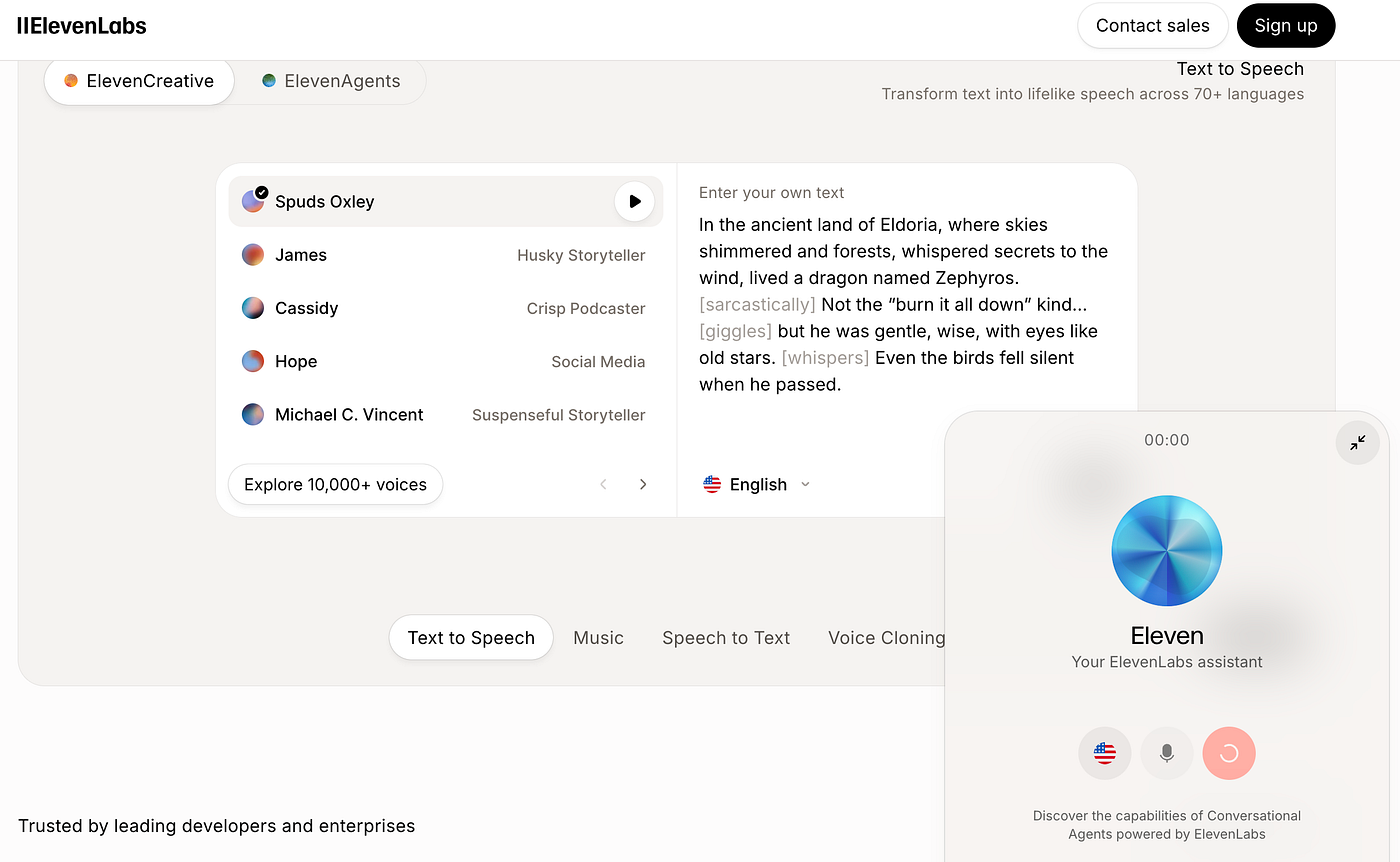This screenshot has height=862, width=1400.
Task: Select the James Husky Storyteller voice
Action: coord(446,255)
